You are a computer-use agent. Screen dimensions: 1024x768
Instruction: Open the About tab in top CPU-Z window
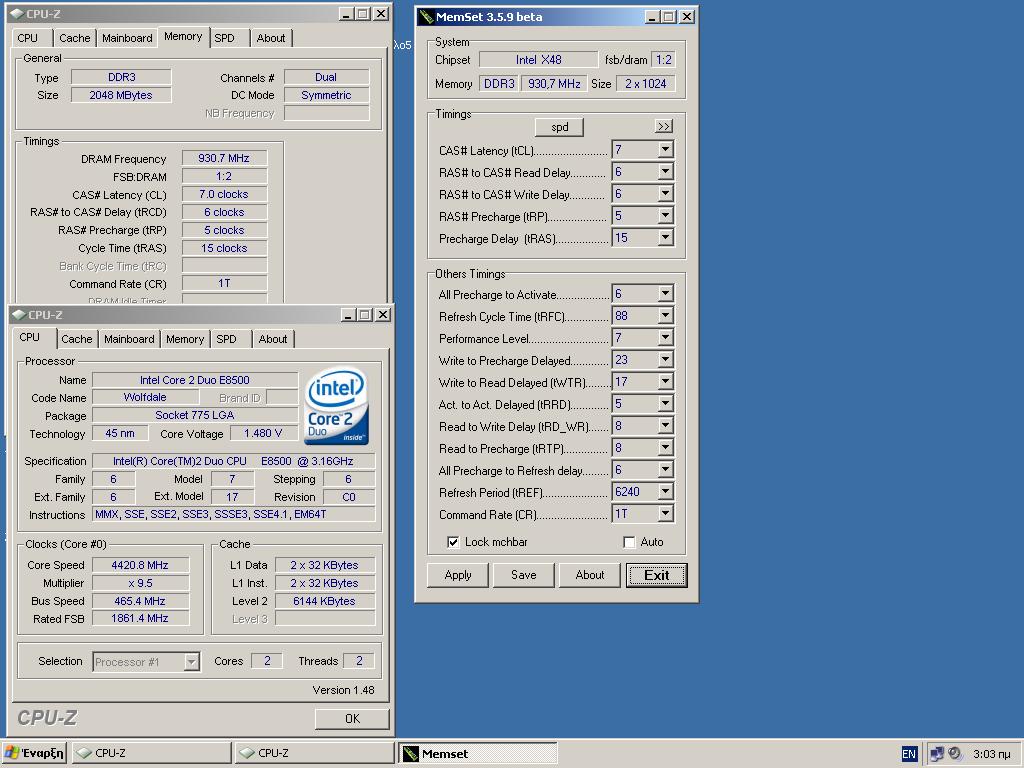pos(270,39)
